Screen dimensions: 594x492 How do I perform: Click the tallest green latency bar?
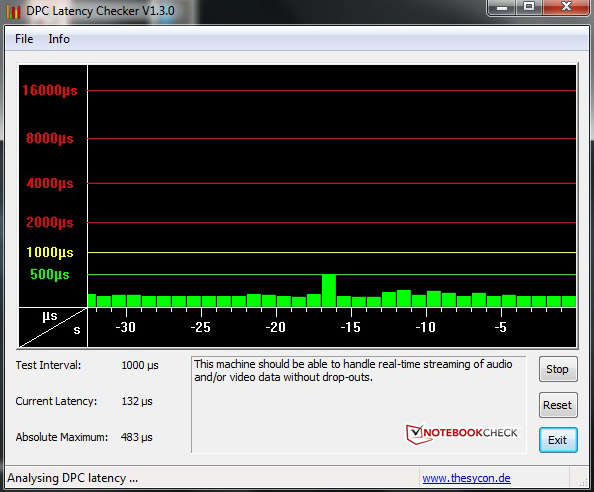coord(329,291)
